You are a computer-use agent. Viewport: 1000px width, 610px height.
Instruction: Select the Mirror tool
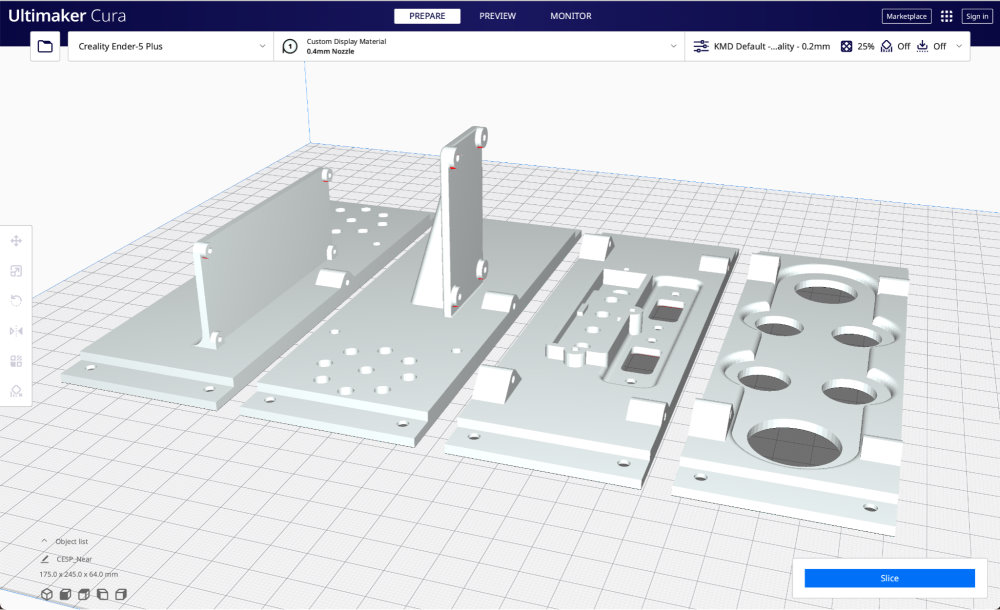[16, 331]
